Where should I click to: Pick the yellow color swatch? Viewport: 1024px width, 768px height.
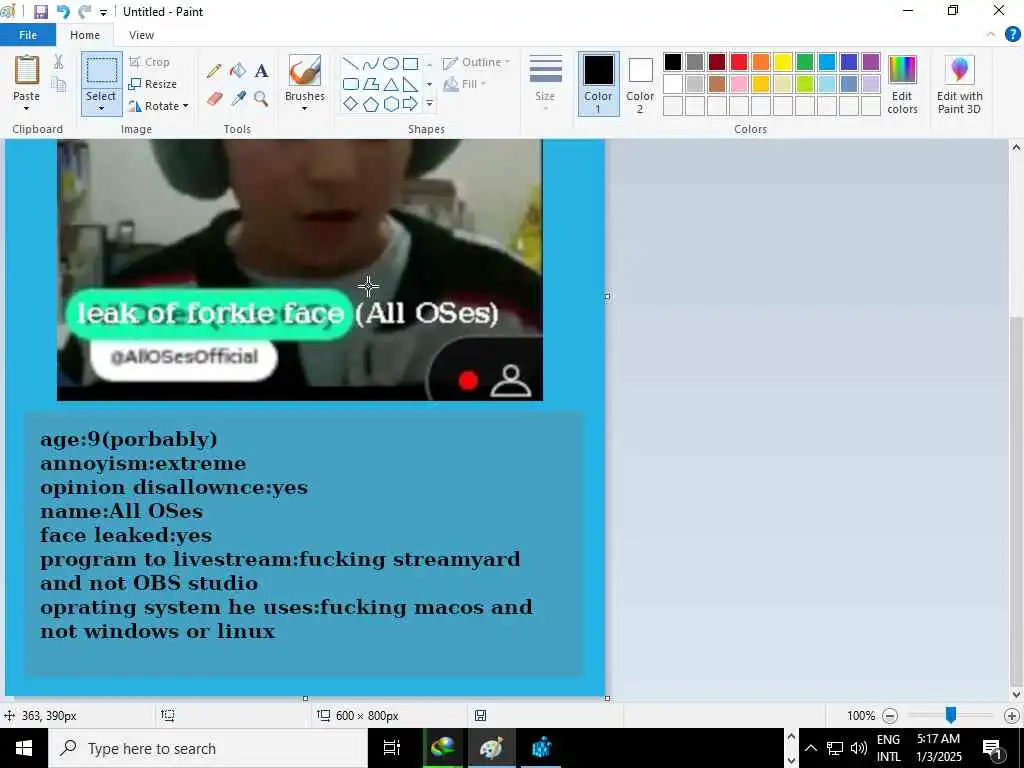click(783, 62)
